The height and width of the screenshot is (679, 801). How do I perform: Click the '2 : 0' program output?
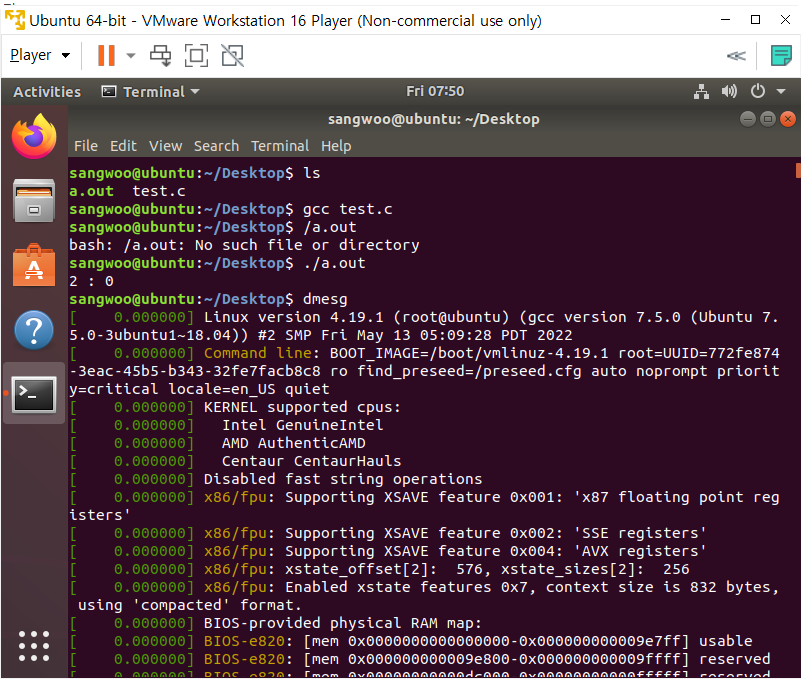point(91,282)
